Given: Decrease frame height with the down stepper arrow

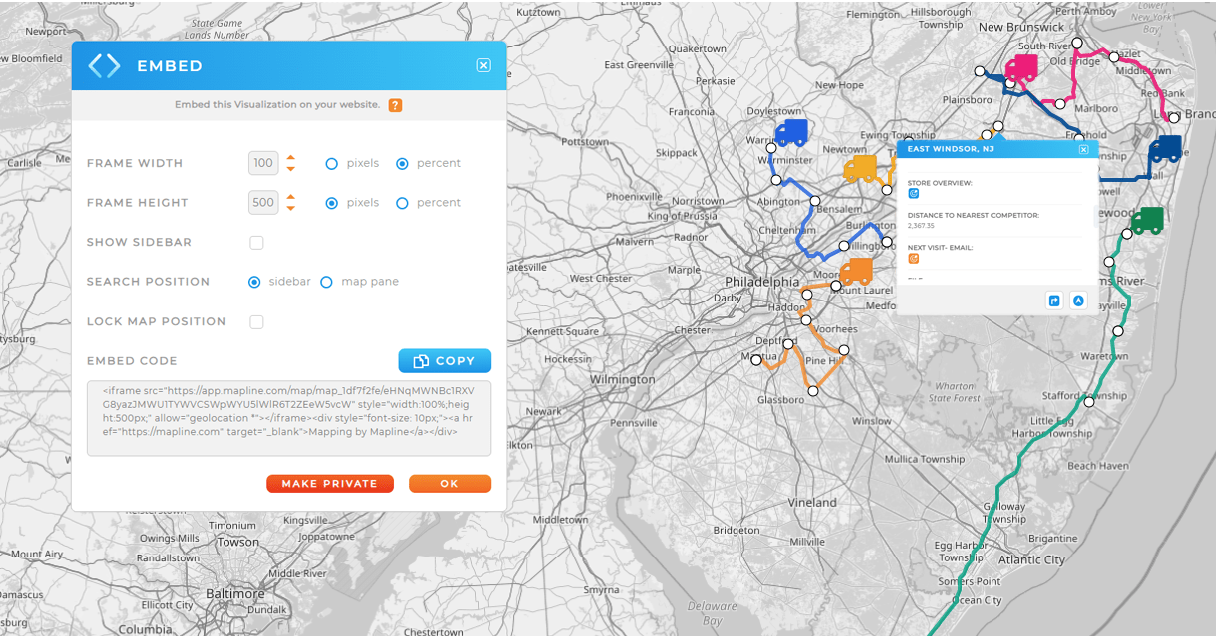Looking at the screenshot, I should (x=290, y=208).
